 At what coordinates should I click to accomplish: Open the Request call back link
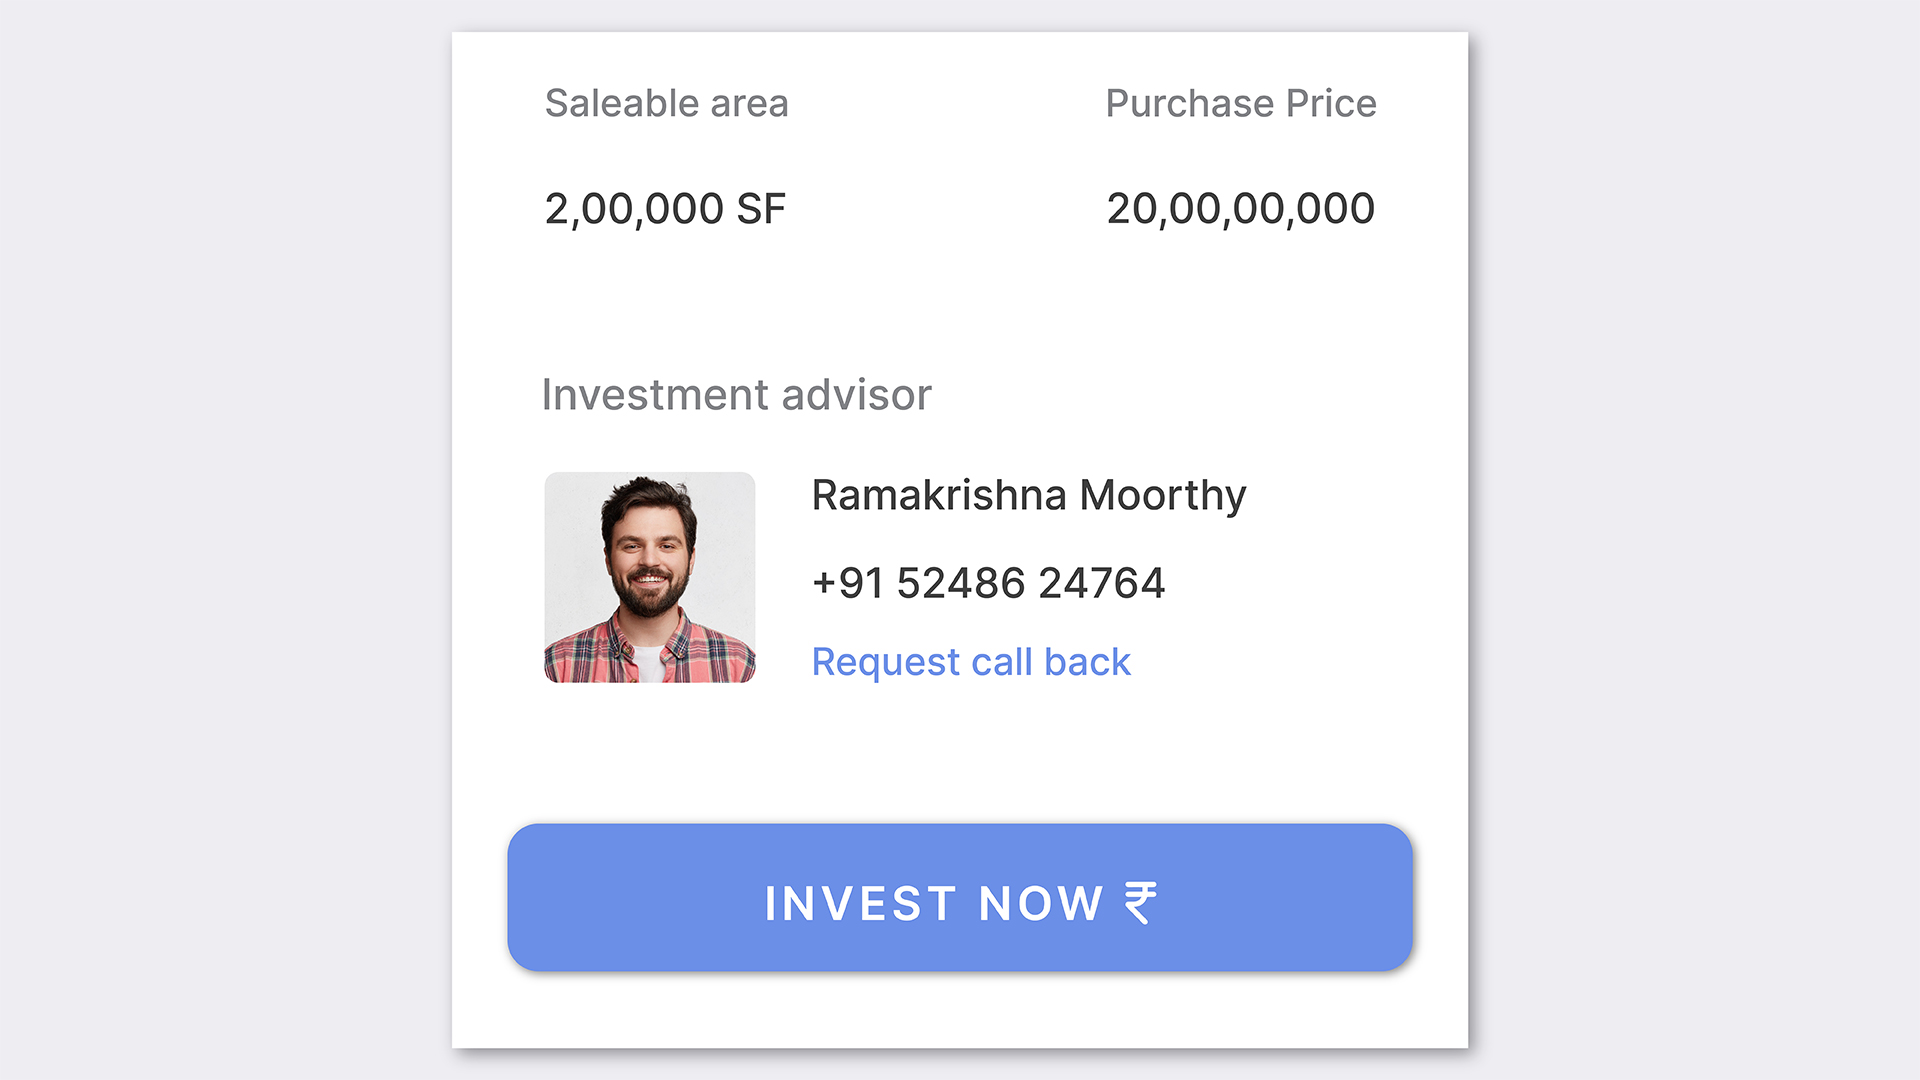(970, 662)
